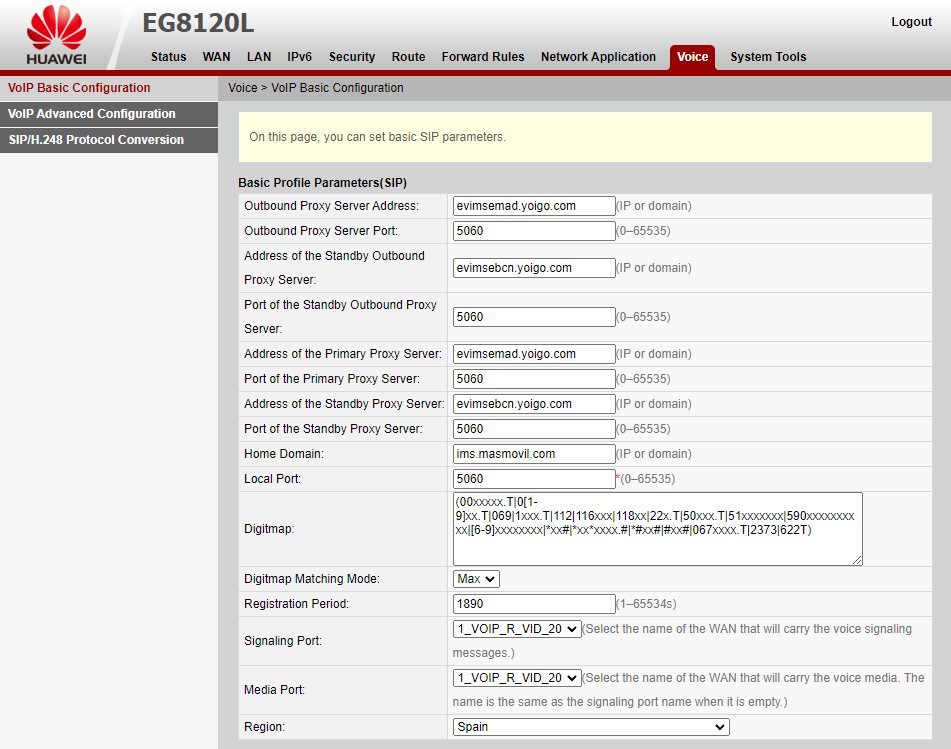This screenshot has height=749, width=951.
Task: Select VoIP Basic Configuration in sidebar
Action: pyautogui.click(x=109, y=88)
